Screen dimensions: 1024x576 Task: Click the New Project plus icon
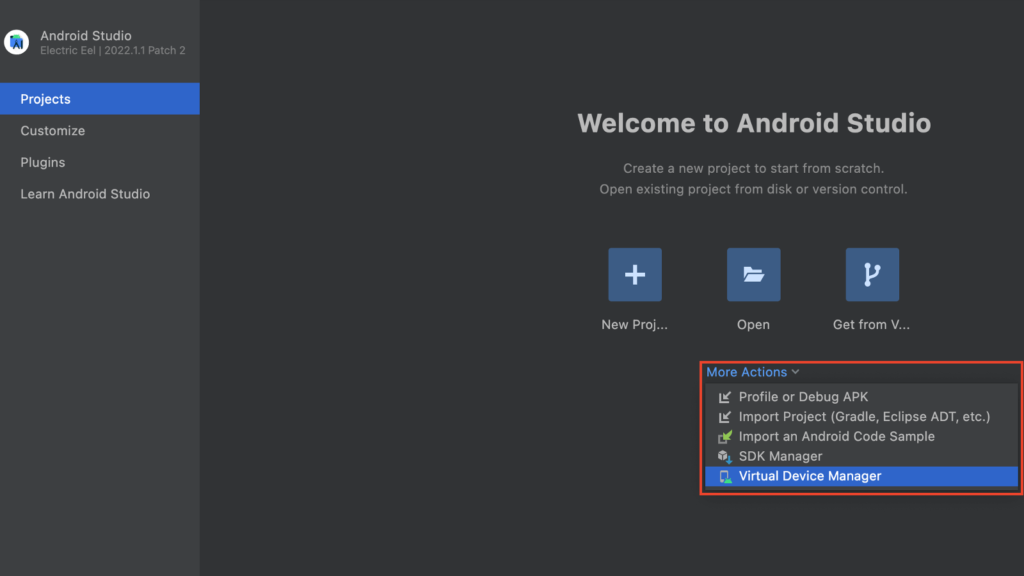pyautogui.click(x=635, y=274)
